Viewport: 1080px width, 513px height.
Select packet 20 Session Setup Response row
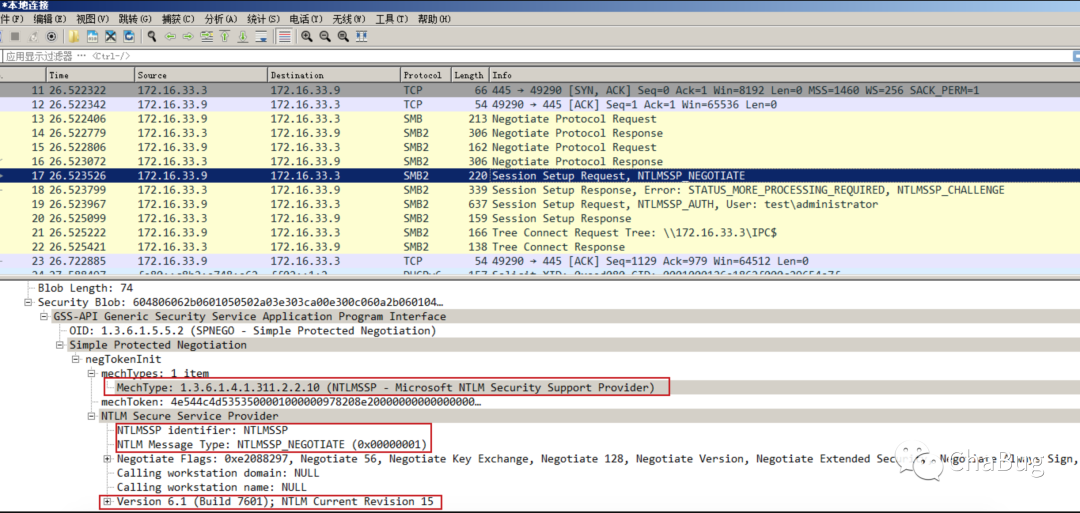tap(540, 218)
